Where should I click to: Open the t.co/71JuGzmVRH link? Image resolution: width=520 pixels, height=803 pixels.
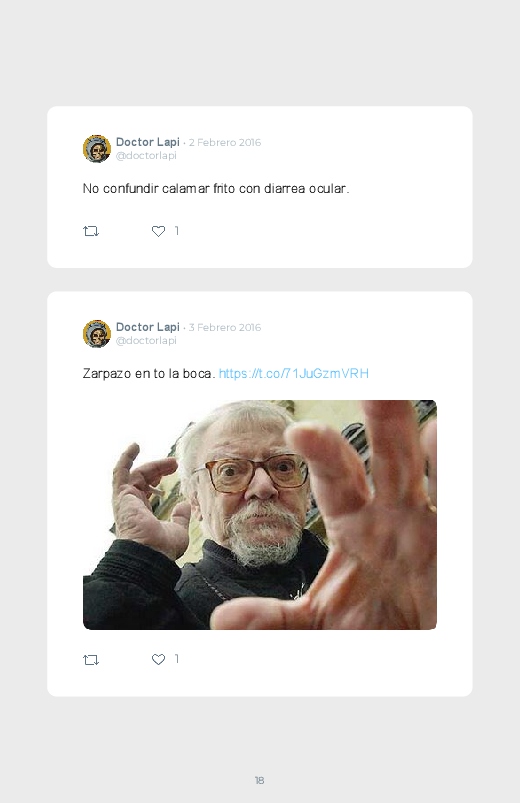pos(294,373)
